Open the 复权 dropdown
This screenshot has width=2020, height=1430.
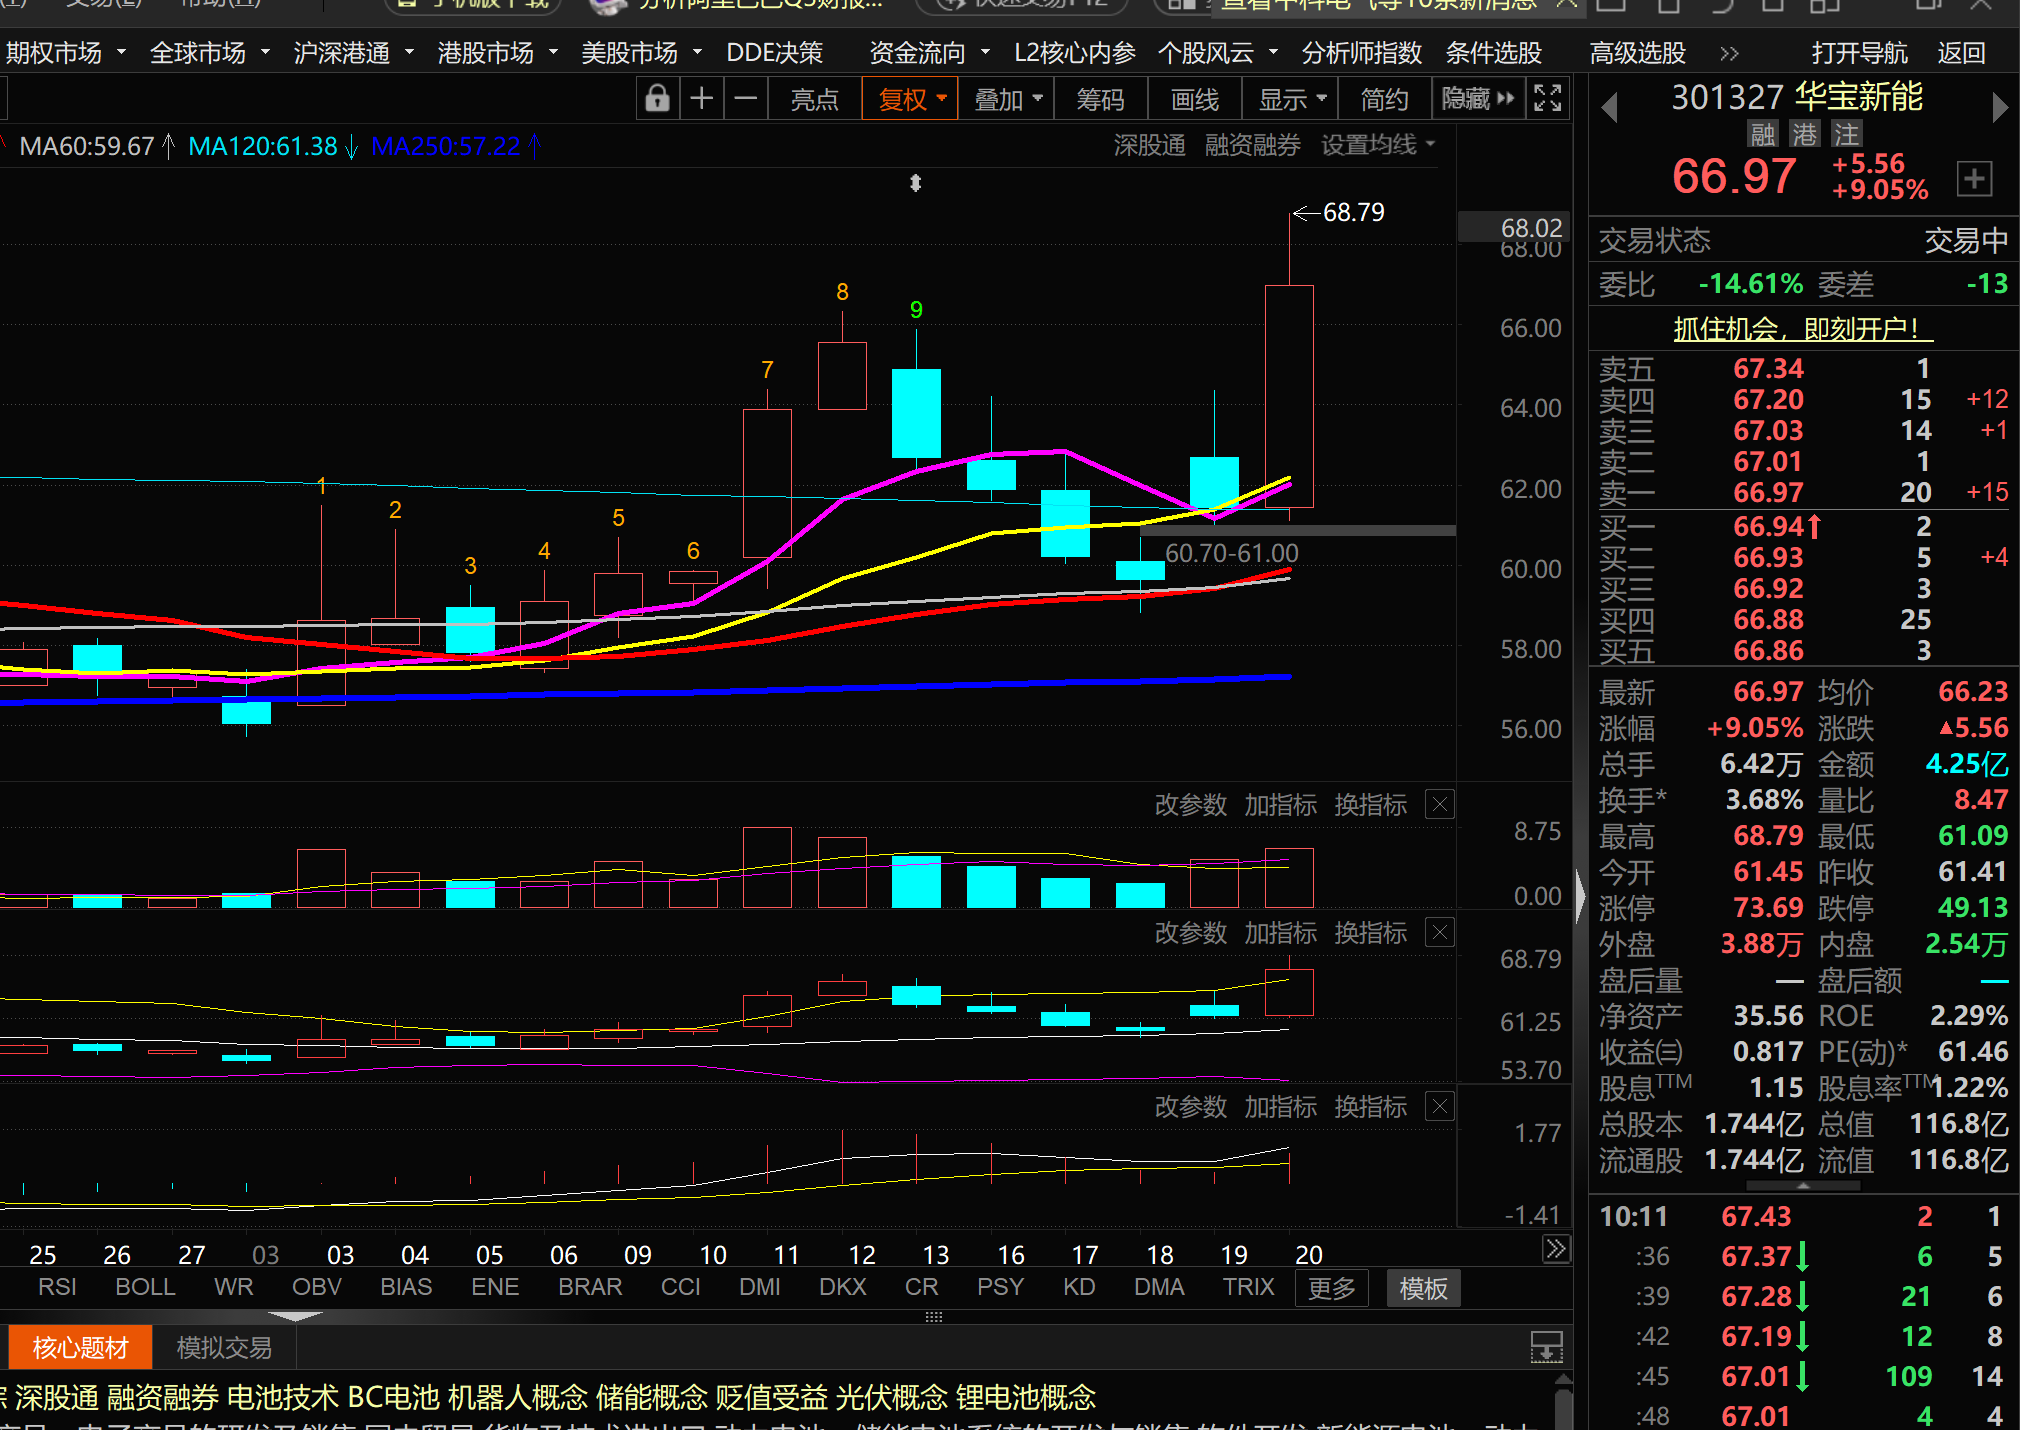(911, 99)
